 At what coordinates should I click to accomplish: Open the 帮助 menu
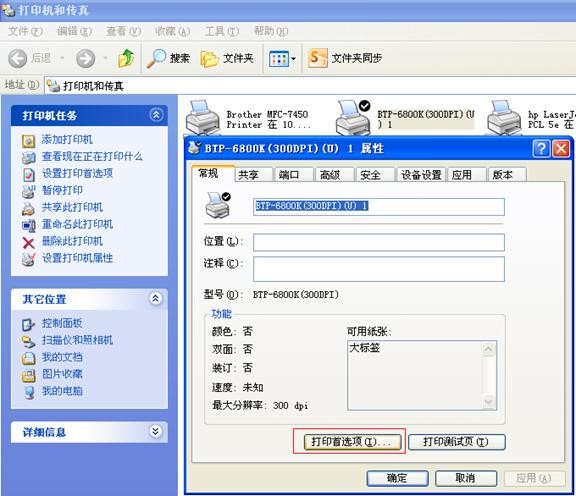click(x=271, y=31)
